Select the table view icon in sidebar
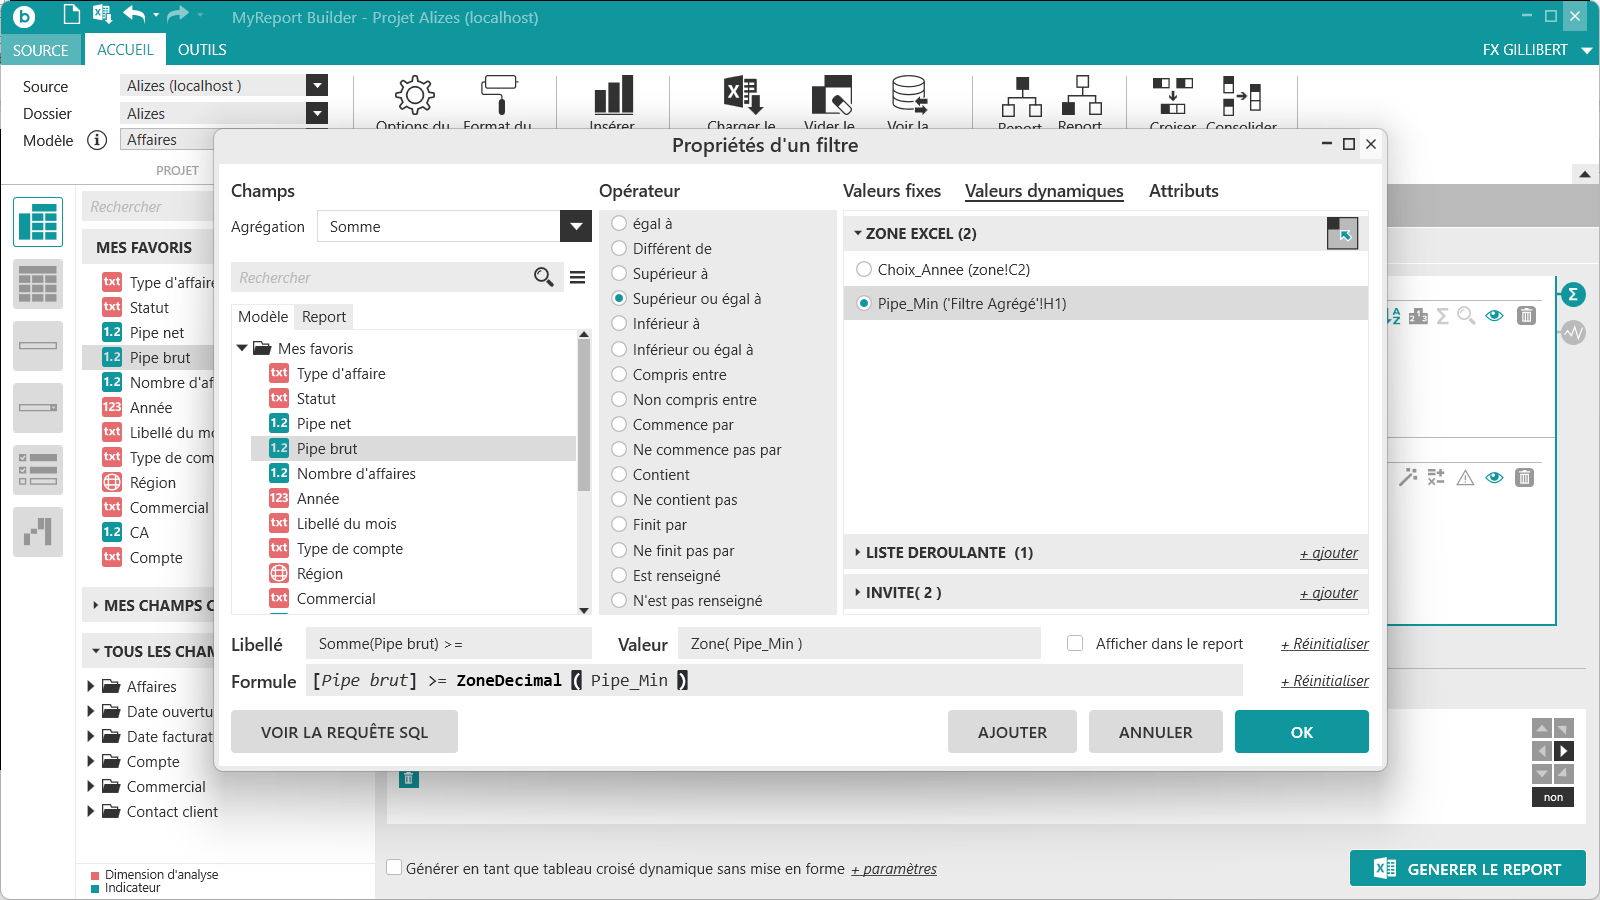This screenshot has width=1600, height=900. (x=38, y=222)
